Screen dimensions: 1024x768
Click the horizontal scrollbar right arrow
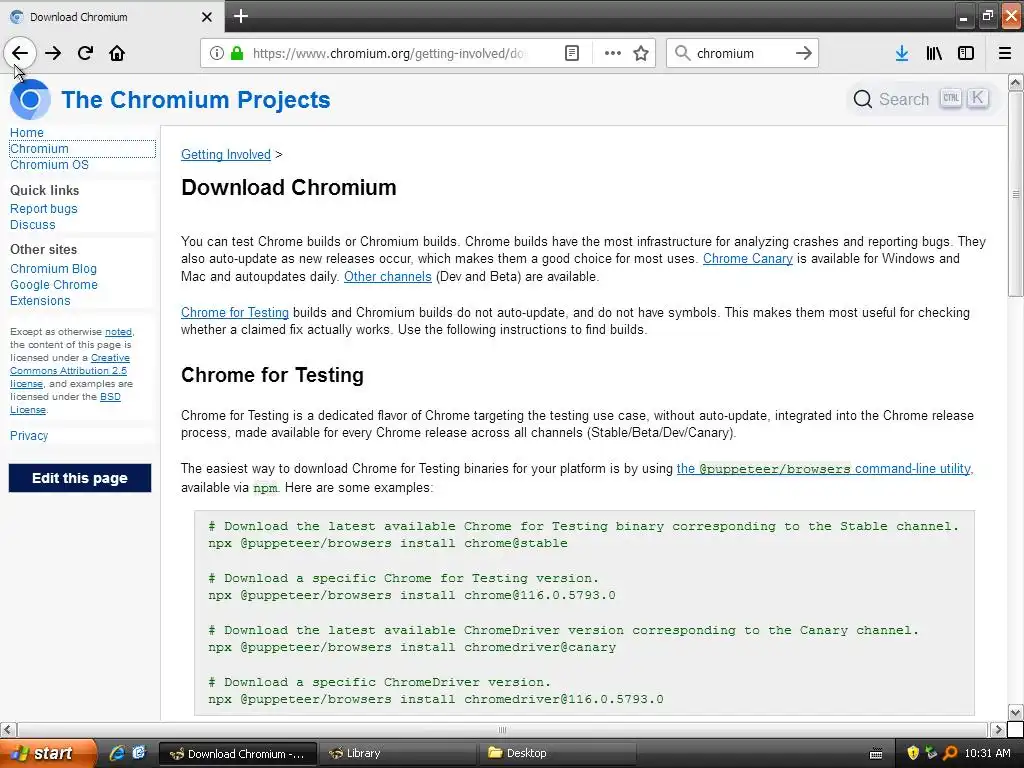[997, 729]
